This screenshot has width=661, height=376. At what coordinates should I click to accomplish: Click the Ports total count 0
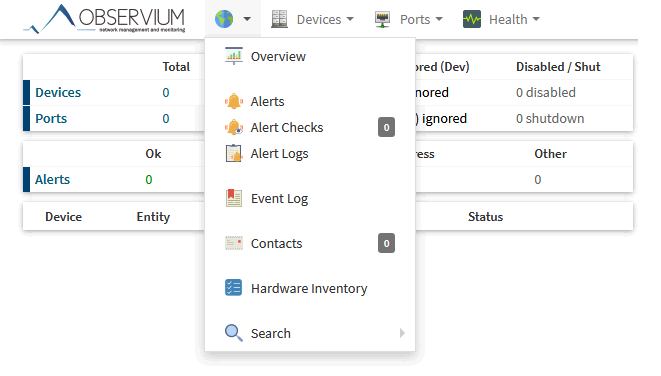coord(166,118)
